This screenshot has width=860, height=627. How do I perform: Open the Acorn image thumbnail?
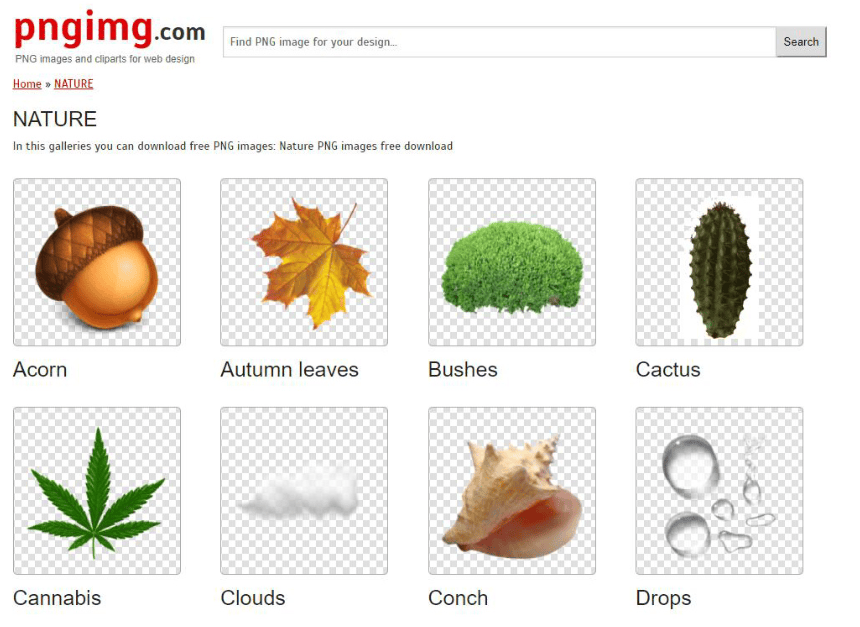[97, 262]
